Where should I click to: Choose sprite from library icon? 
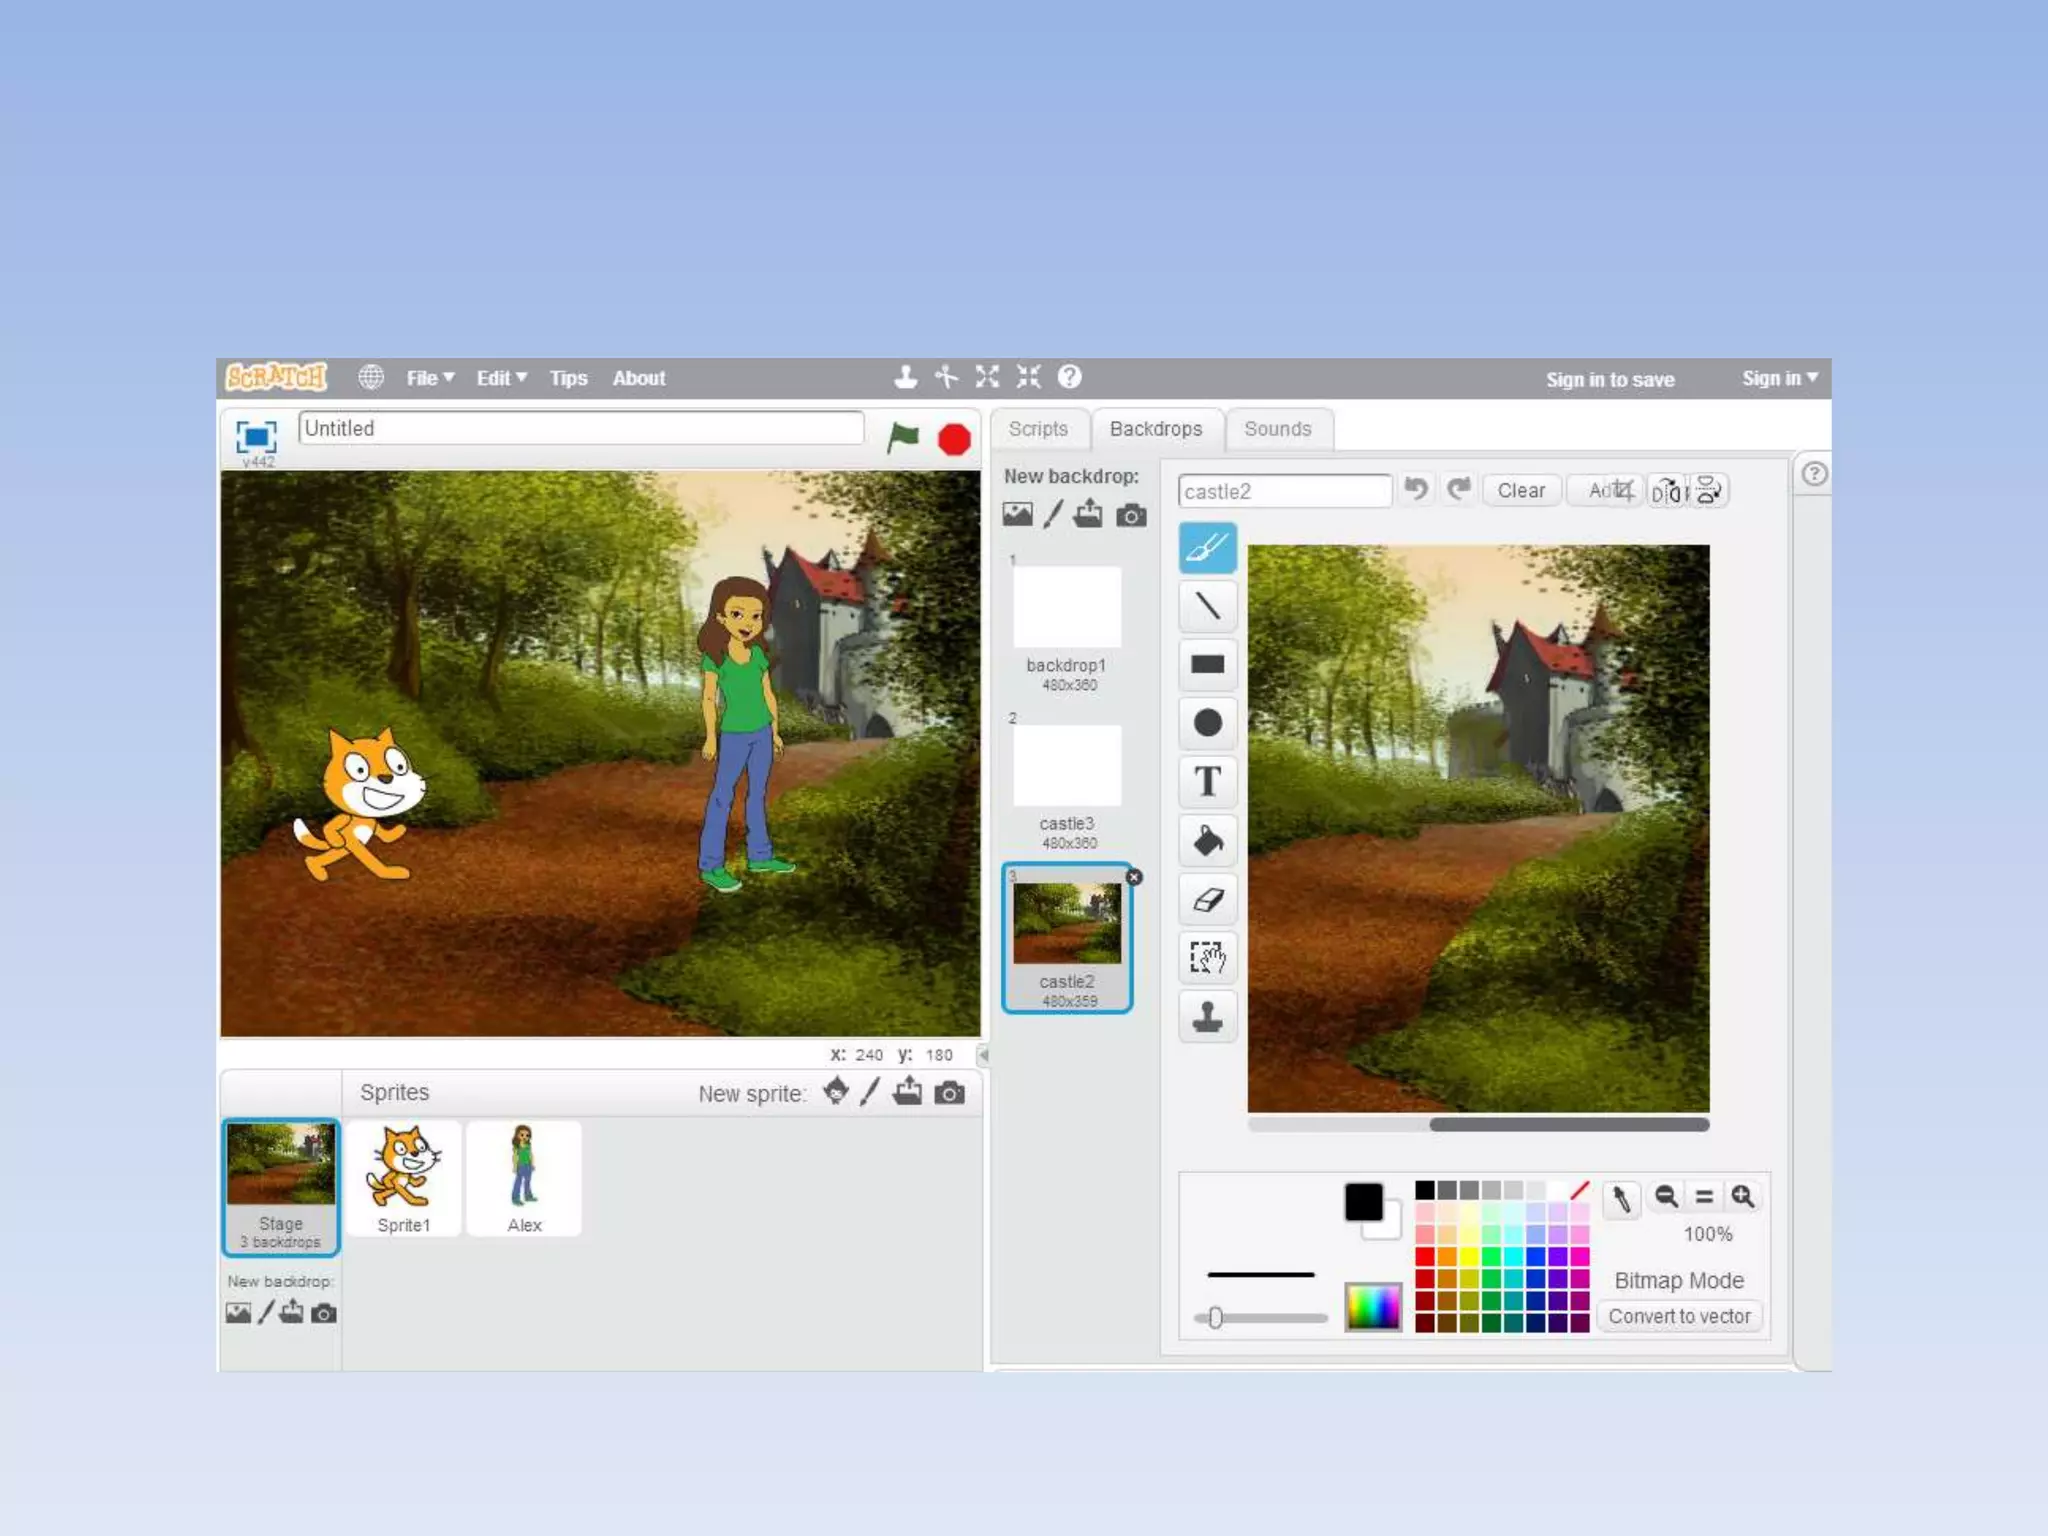click(836, 1092)
